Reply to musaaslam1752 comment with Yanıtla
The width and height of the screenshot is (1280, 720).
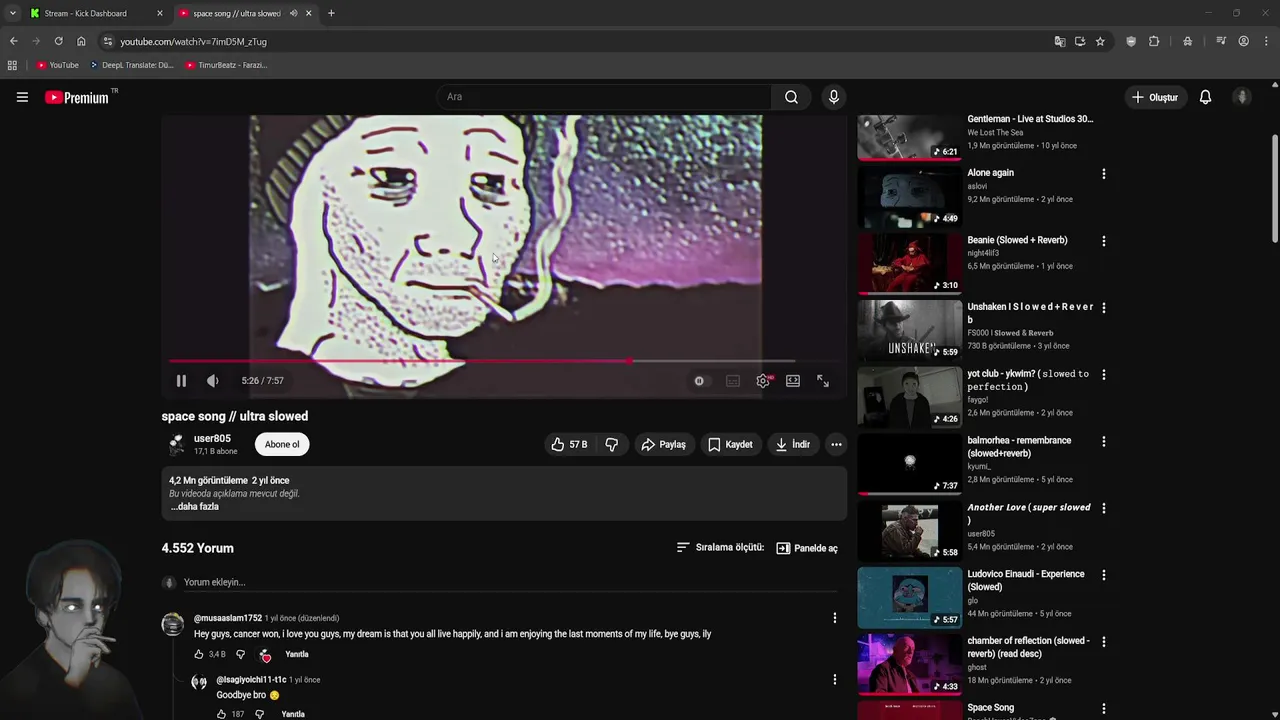point(297,654)
